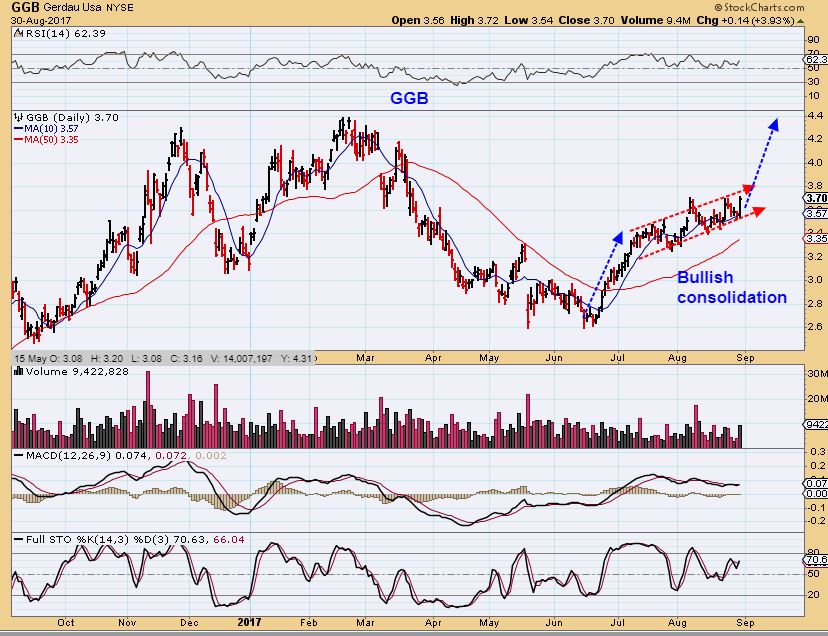Click the 30M volume axis label
This screenshot has width=828, height=636.
coord(817,373)
